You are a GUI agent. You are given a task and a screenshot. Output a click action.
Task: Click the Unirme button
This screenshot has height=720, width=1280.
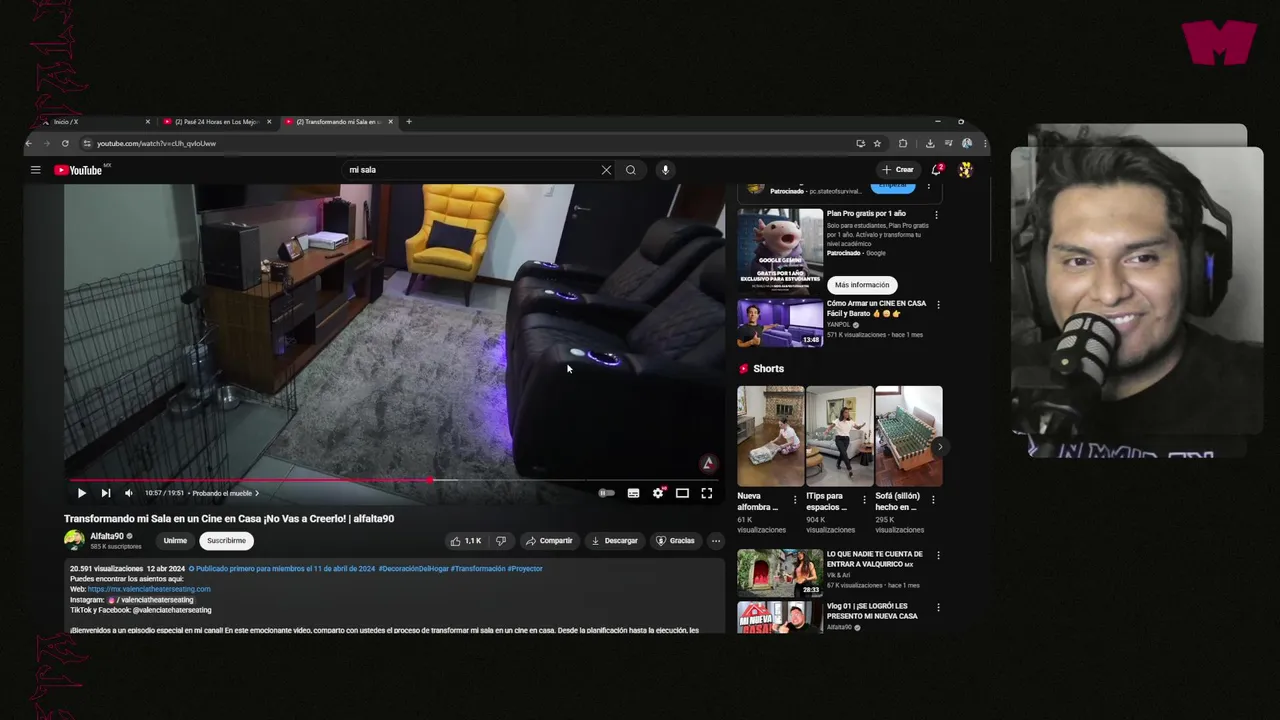coord(175,541)
